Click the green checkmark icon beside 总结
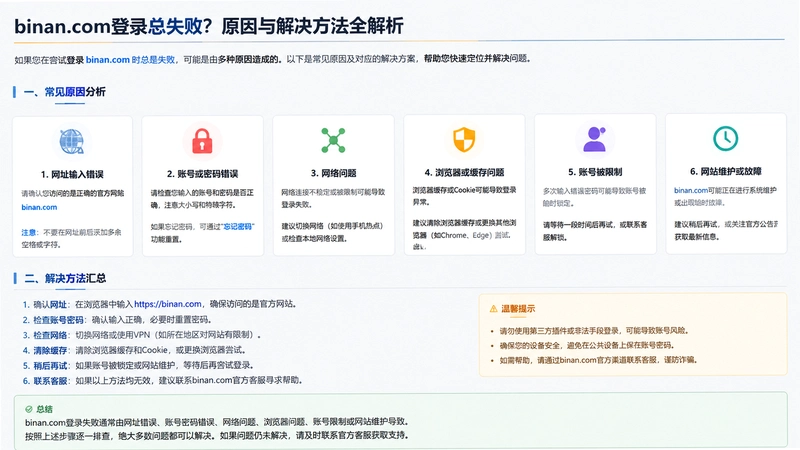The height and width of the screenshot is (450, 800). click(x=29, y=409)
